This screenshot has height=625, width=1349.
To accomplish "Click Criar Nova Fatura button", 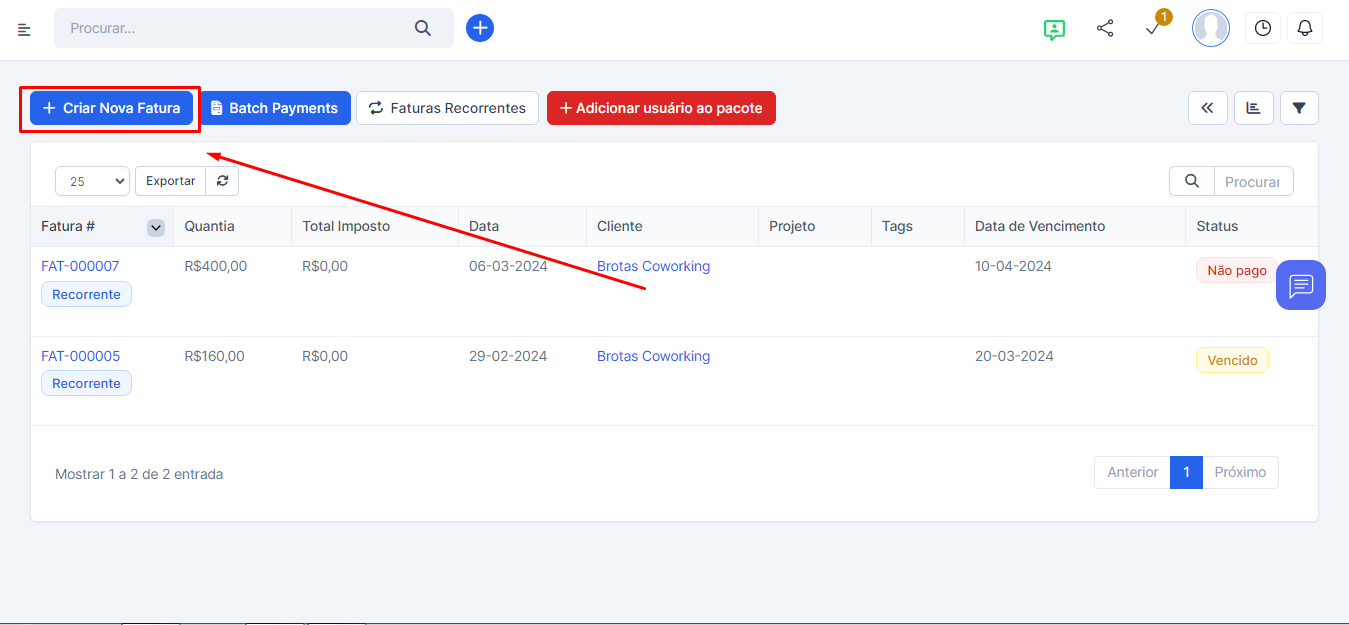I will click(111, 108).
